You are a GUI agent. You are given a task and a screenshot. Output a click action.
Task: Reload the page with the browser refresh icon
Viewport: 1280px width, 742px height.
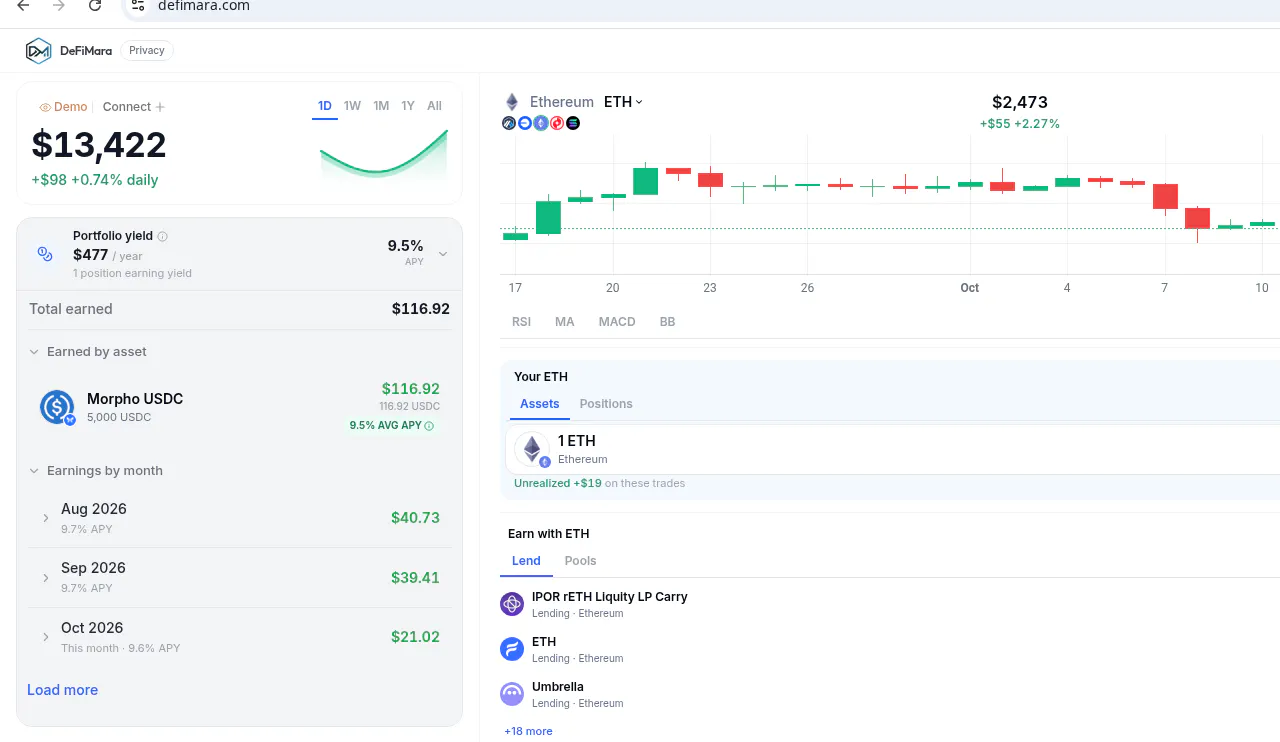point(95,5)
